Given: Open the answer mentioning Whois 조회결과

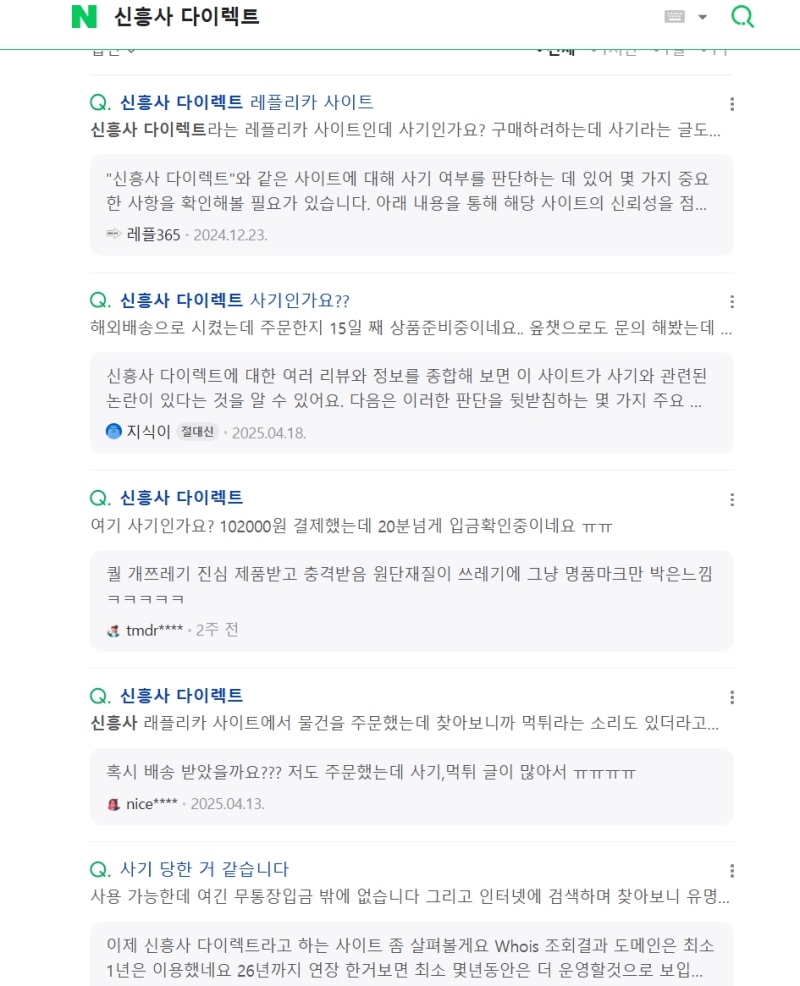Looking at the screenshot, I should click(x=408, y=957).
